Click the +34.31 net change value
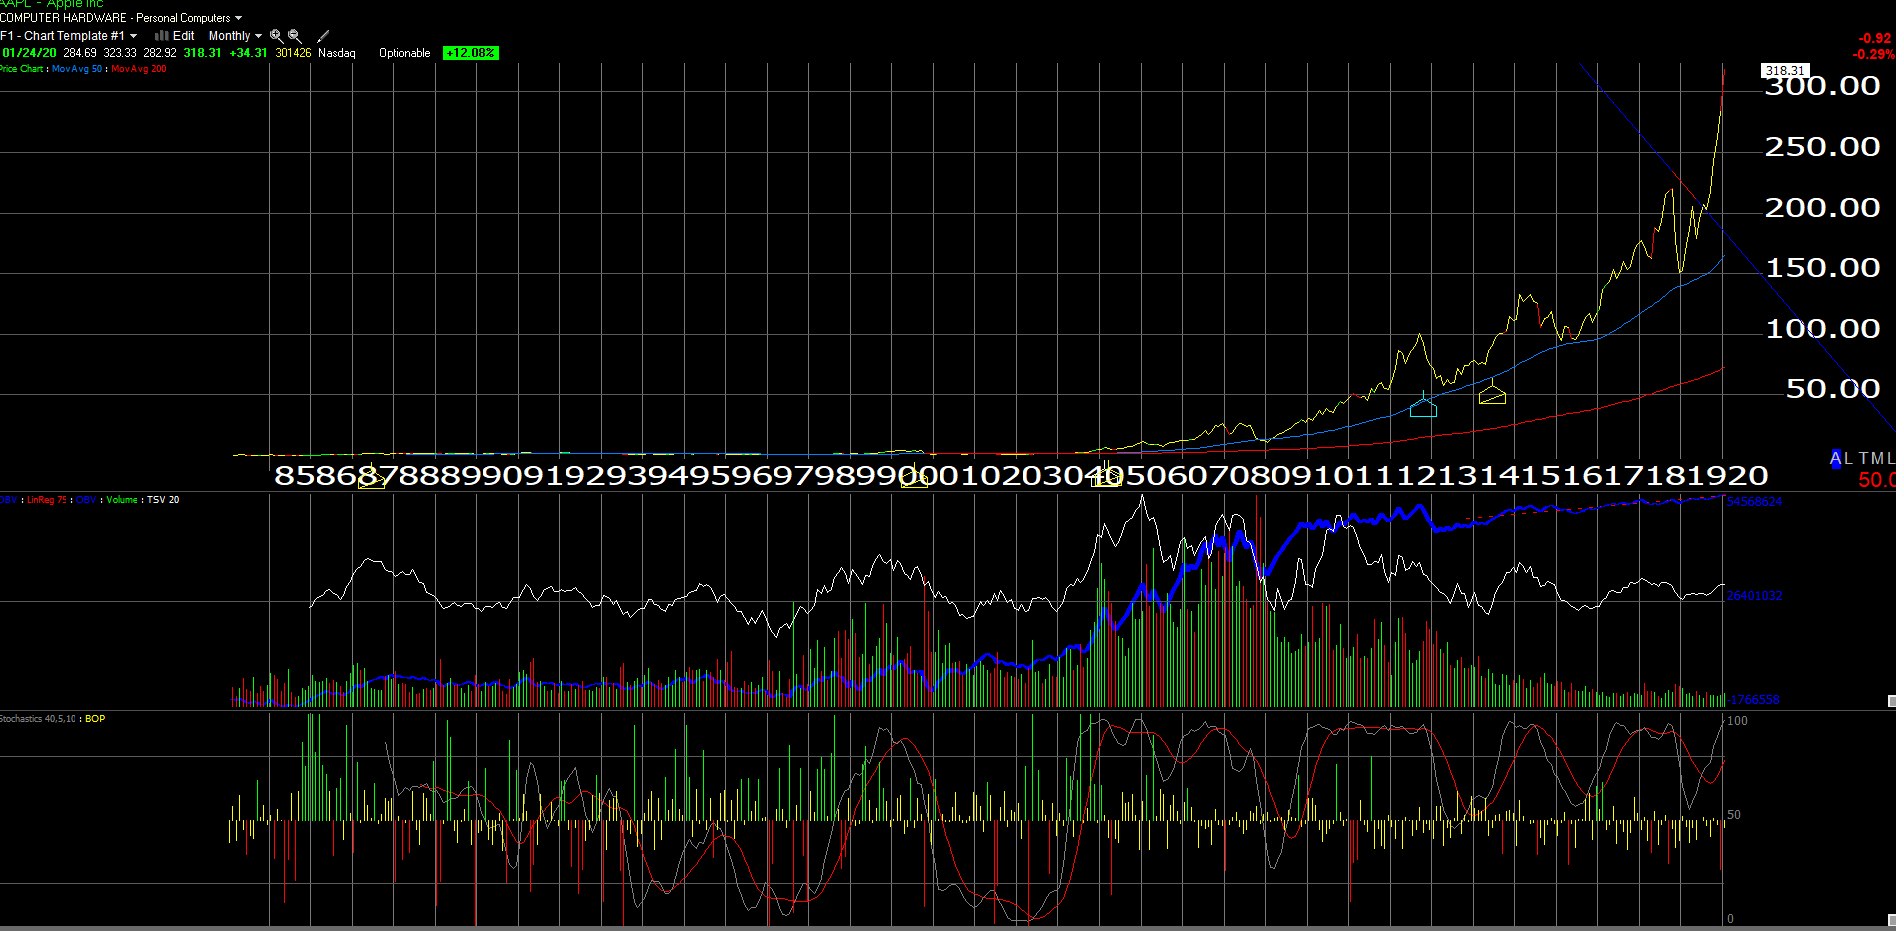 pyautogui.click(x=248, y=53)
